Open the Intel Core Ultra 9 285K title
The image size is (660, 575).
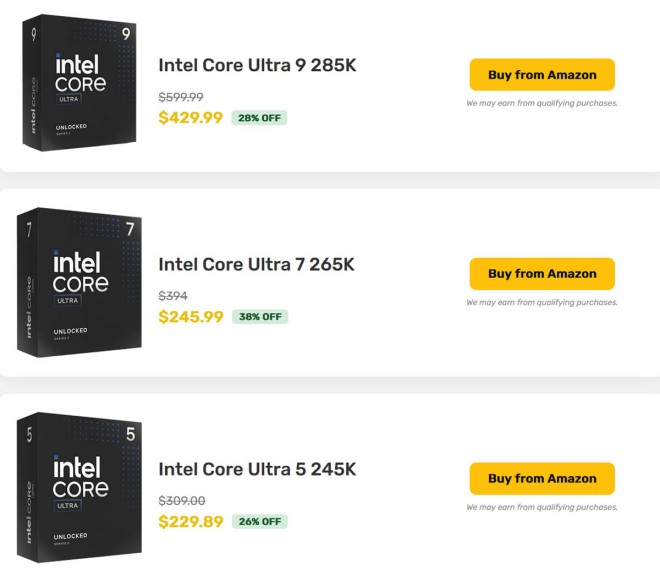coord(257,66)
